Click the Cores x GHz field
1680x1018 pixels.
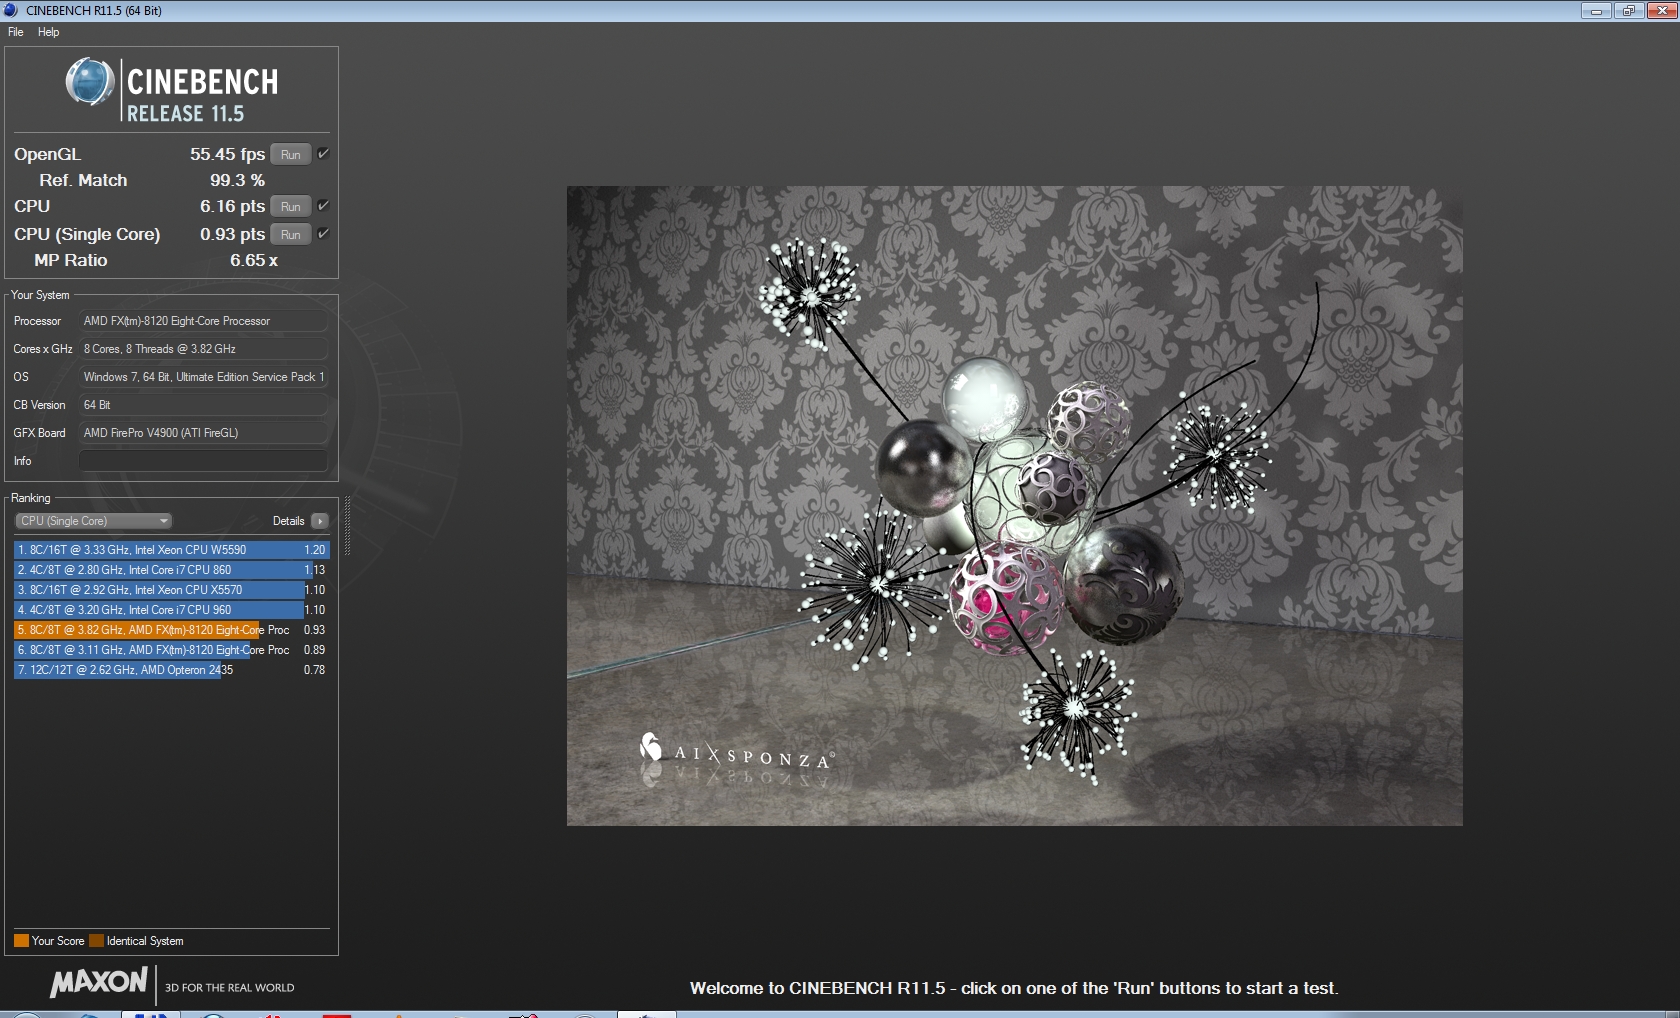tap(203, 349)
